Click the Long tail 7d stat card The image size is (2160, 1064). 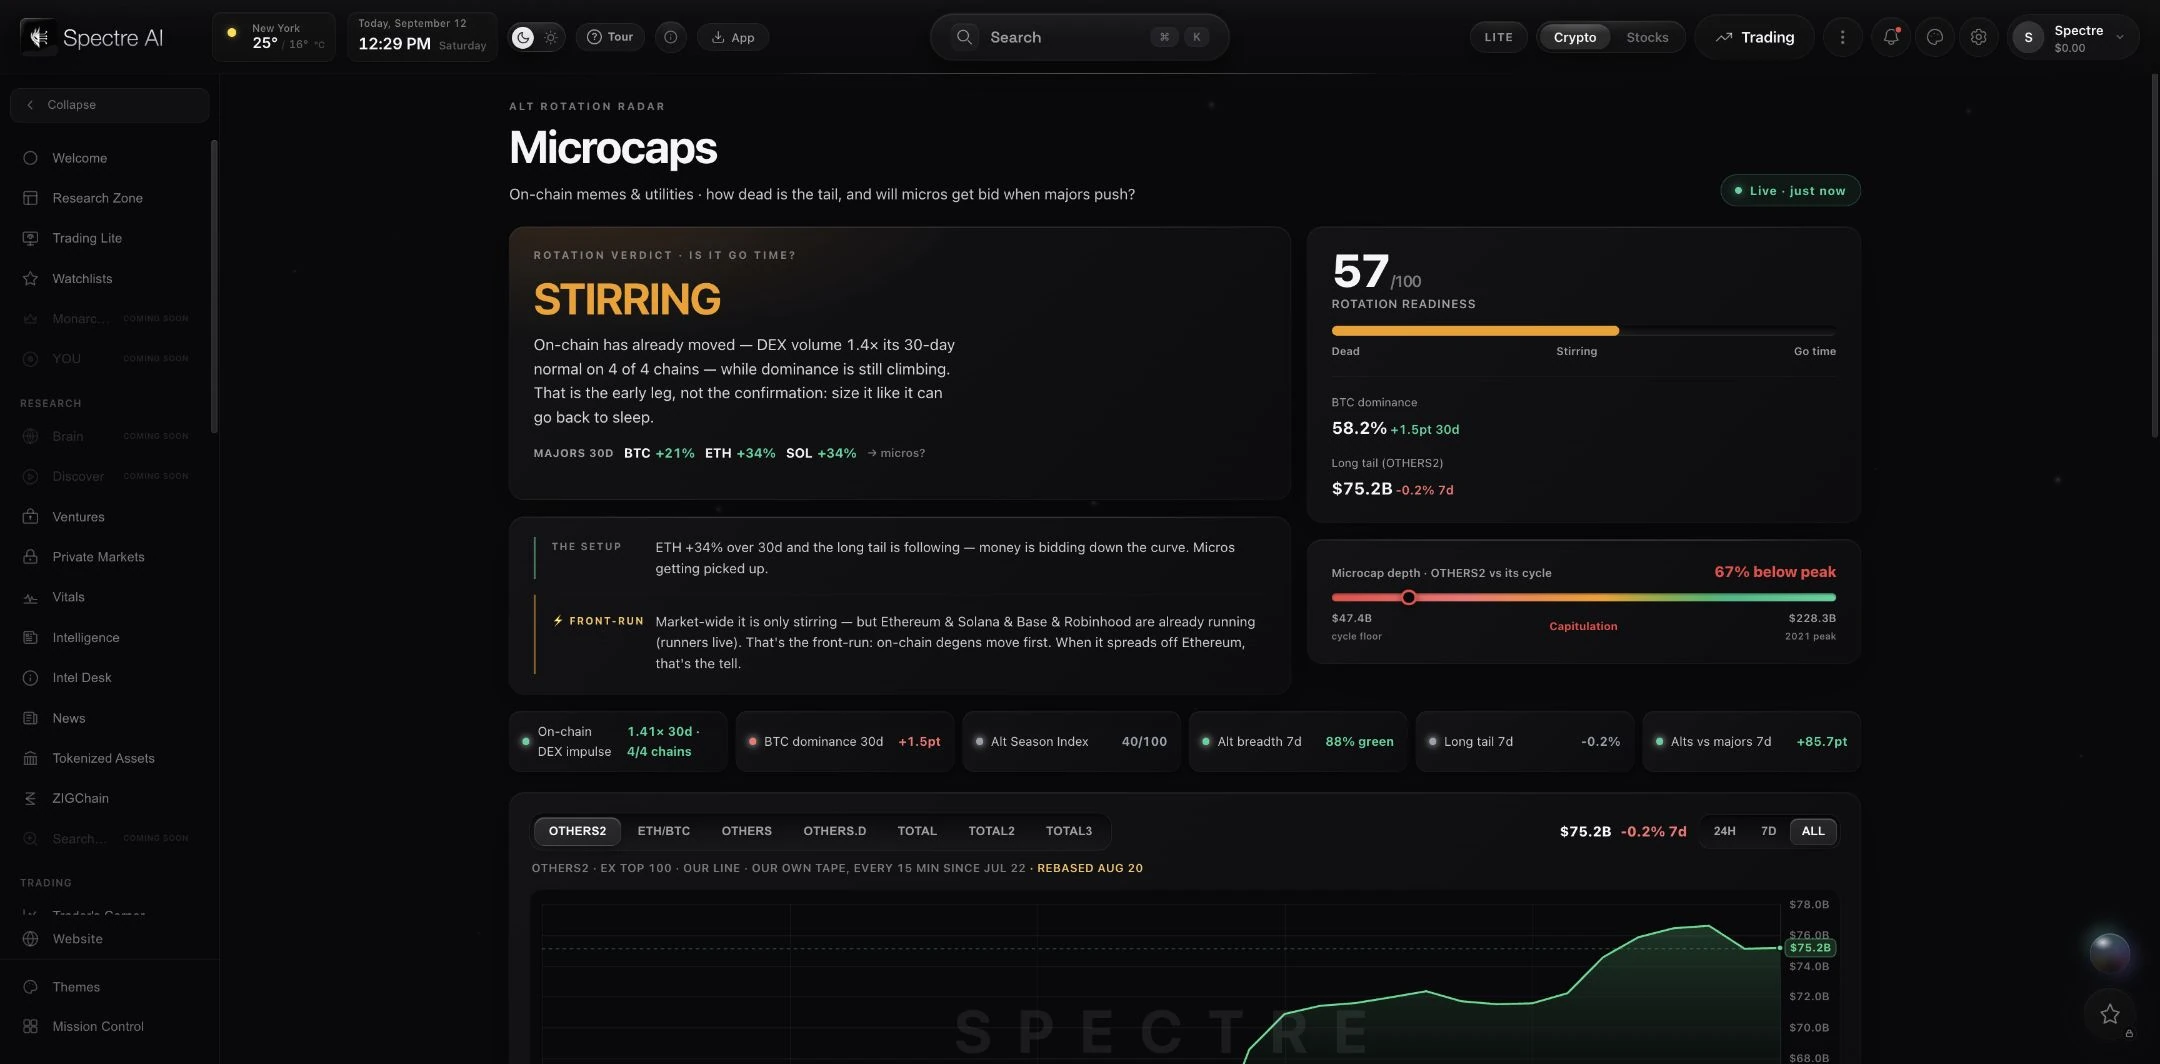coord(1525,742)
